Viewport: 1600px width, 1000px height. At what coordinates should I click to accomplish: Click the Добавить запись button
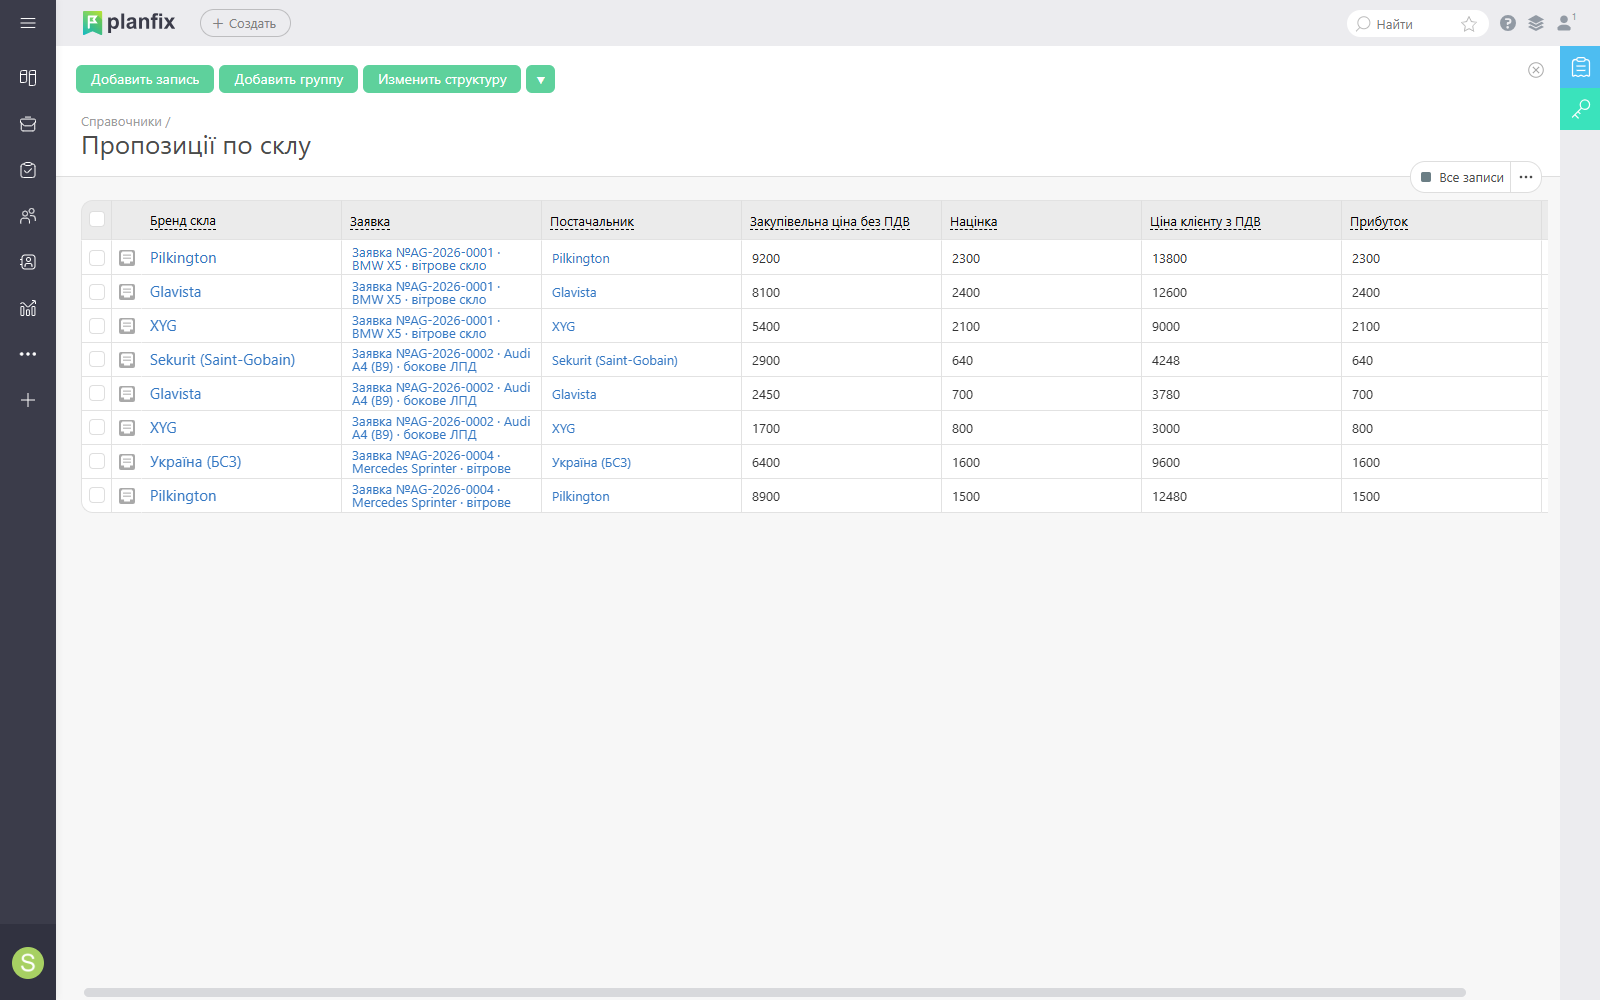pyautogui.click(x=145, y=79)
